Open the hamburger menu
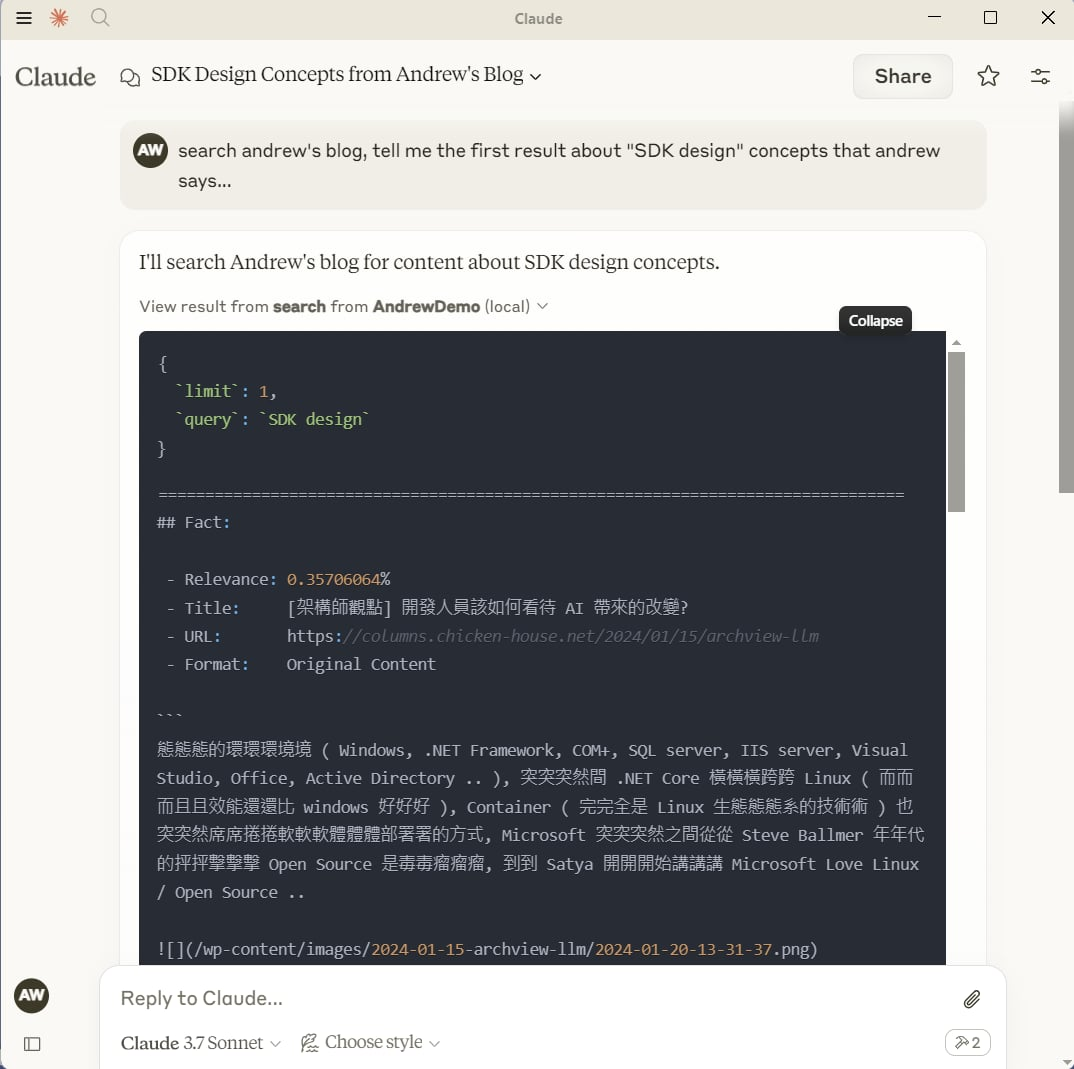 [x=24, y=17]
